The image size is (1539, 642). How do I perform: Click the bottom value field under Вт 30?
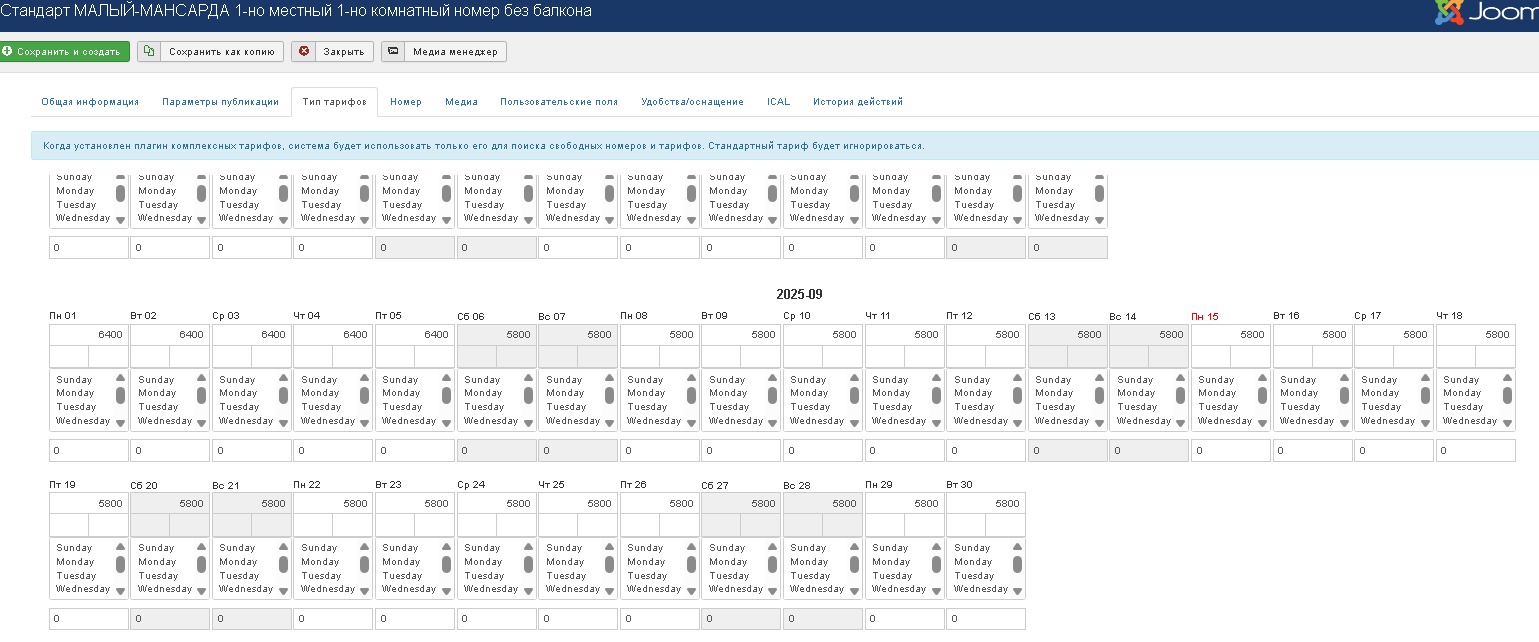coord(985,620)
